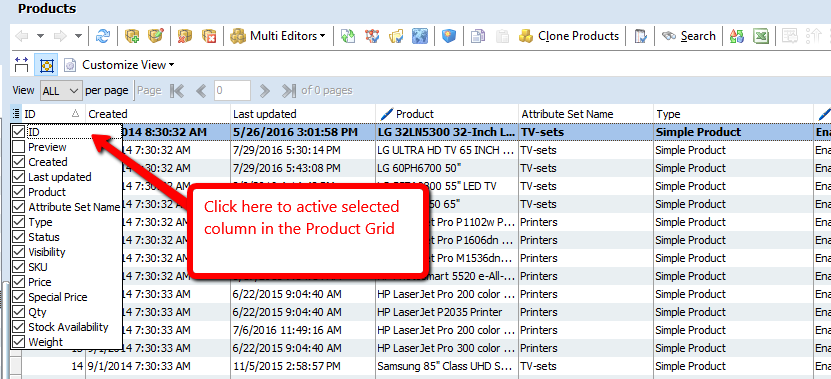
Task: Check the Preview column checkbox
Action: [x=19, y=147]
